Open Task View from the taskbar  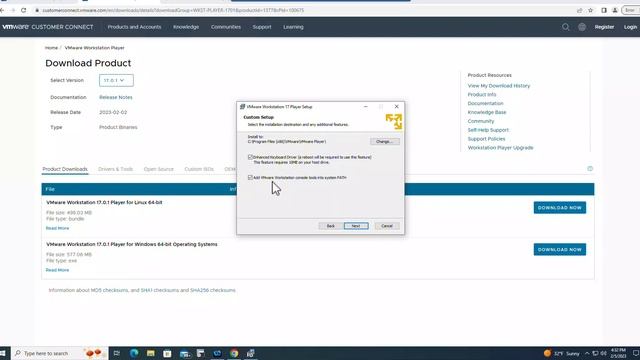point(117,353)
